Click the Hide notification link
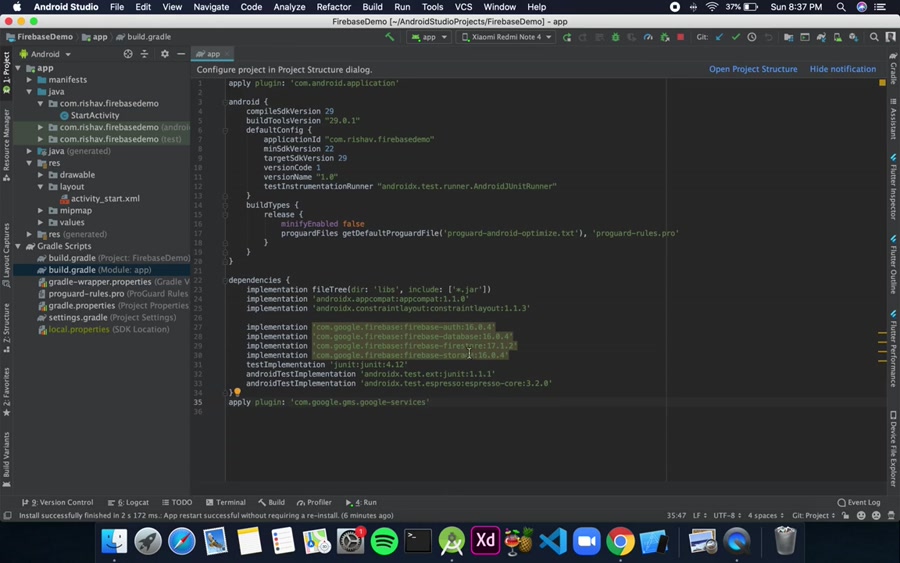This screenshot has width=900, height=563. click(842, 69)
